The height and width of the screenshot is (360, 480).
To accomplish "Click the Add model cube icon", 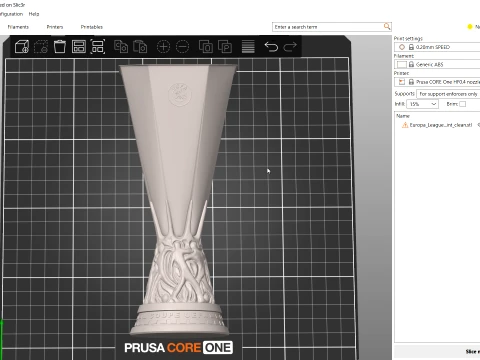I will pos(22,47).
